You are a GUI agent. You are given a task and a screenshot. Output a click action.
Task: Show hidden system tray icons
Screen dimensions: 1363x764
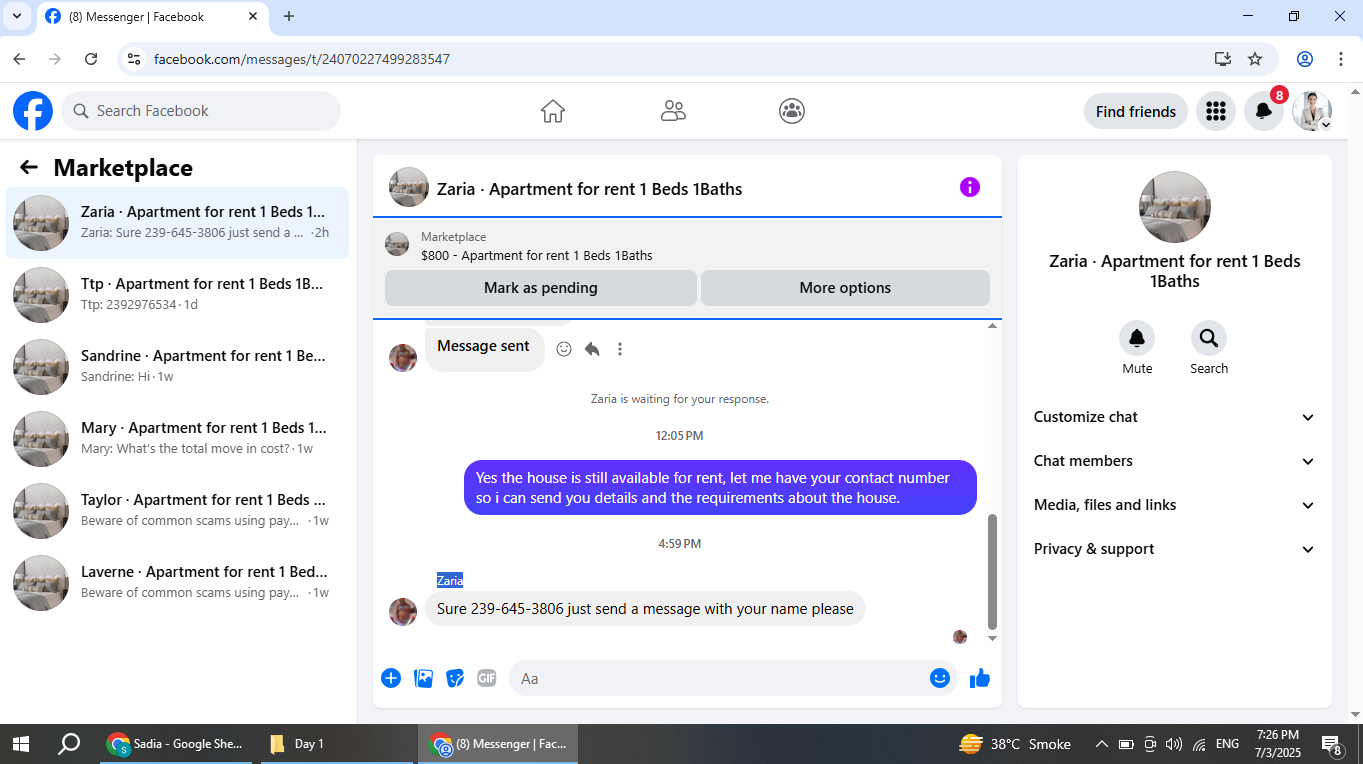1102,744
